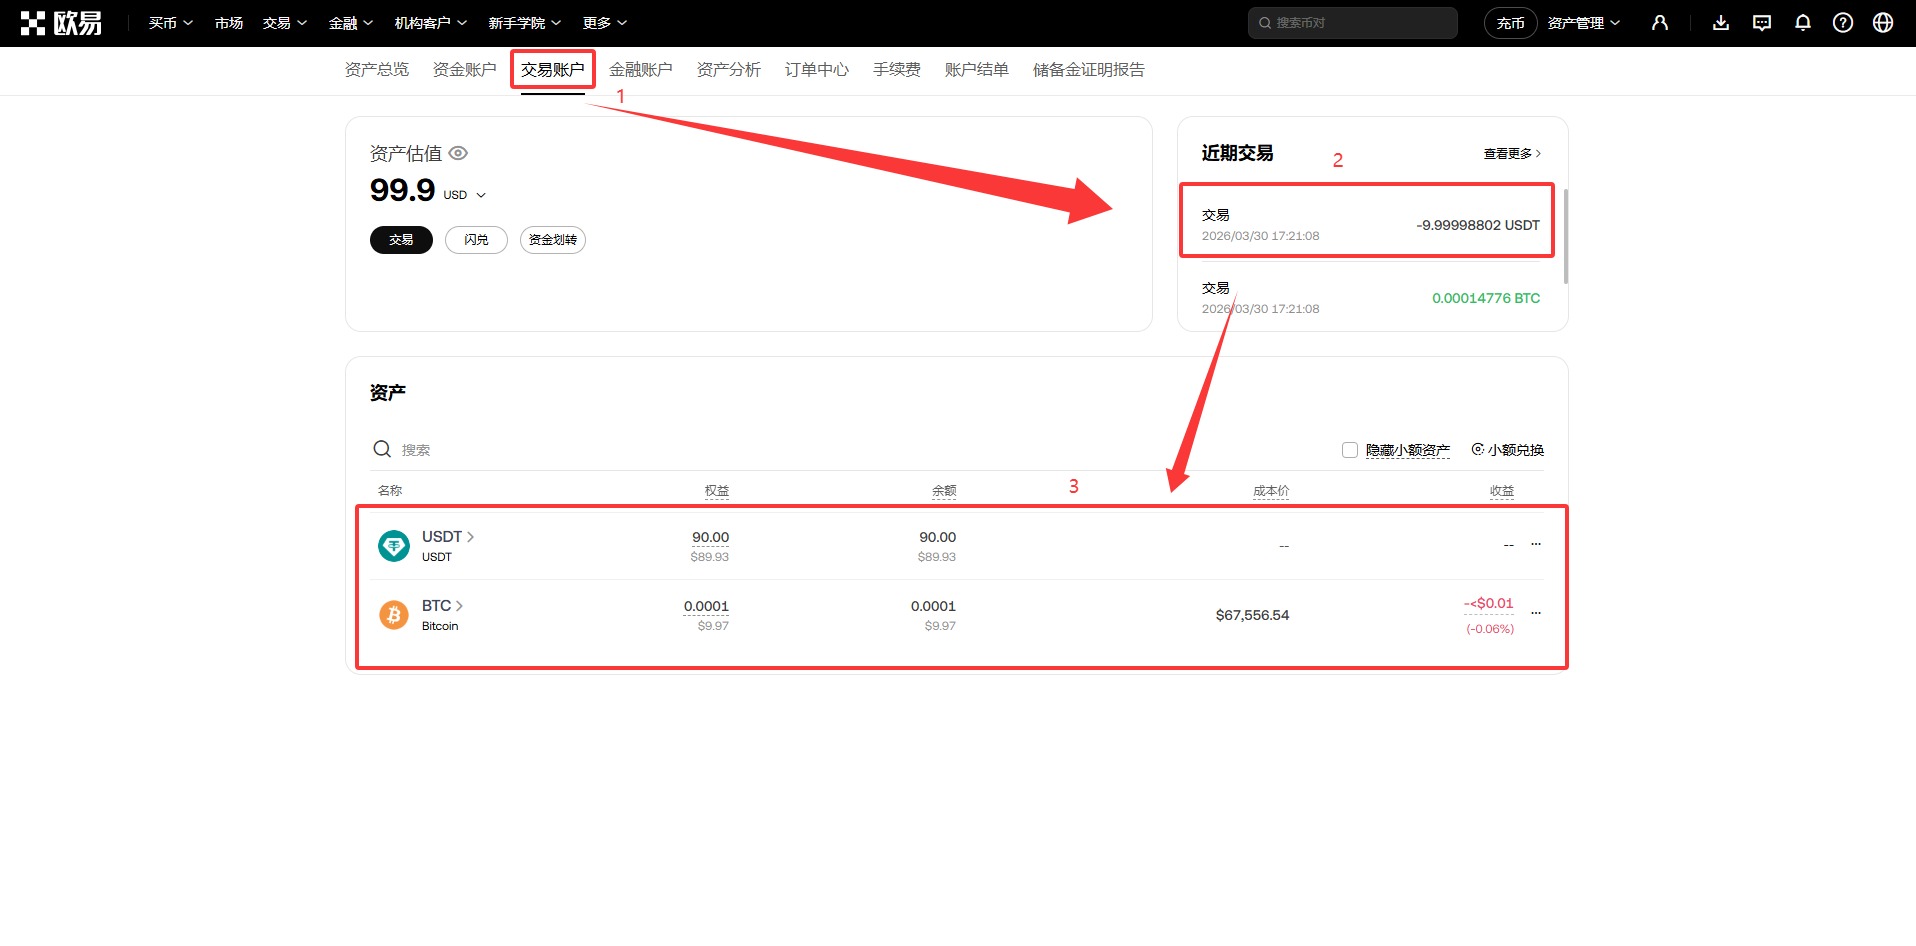The width and height of the screenshot is (1916, 946).
Task: Open the 账户结单 tab
Action: (x=977, y=70)
